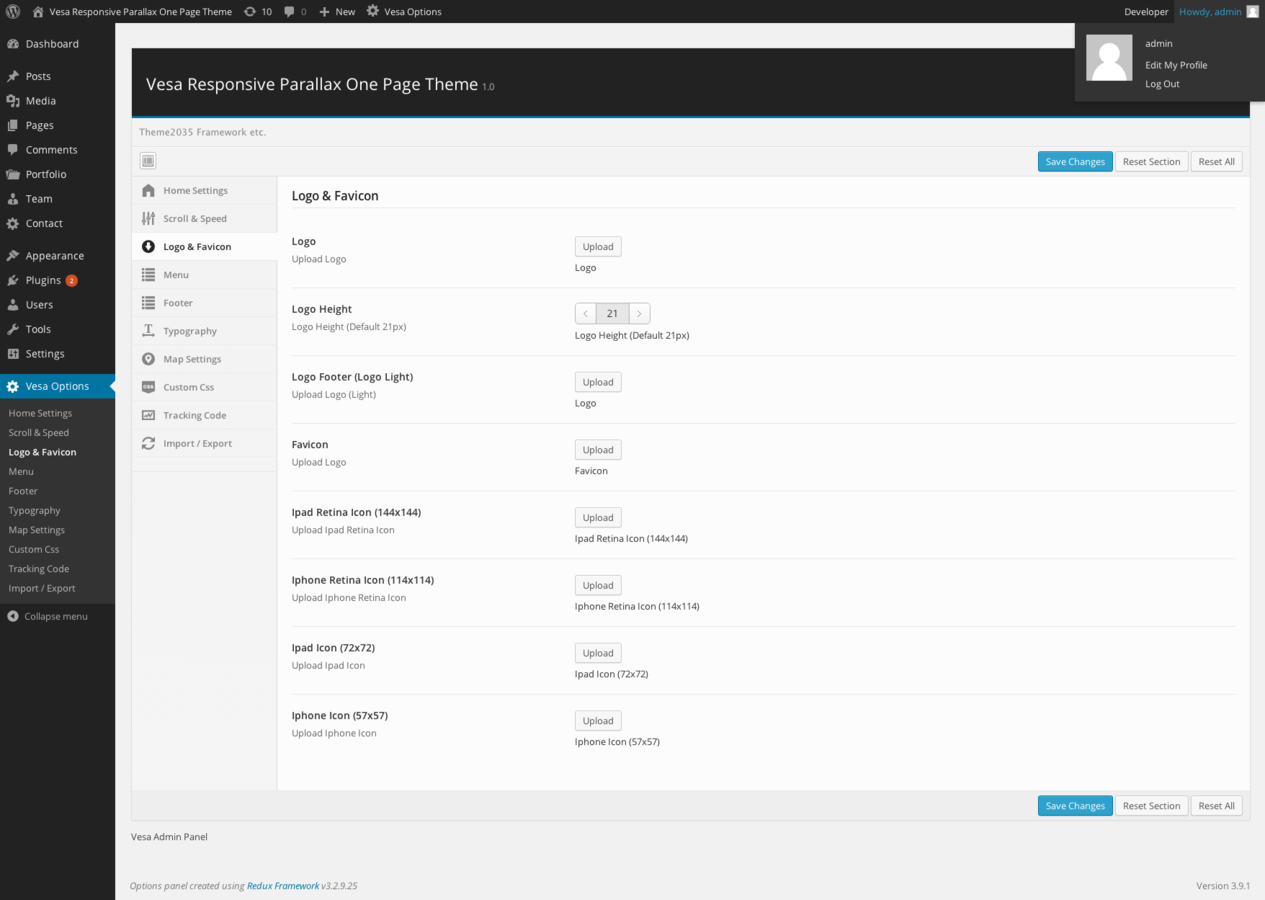The width and height of the screenshot is (1265, 900).
Task: Click the admin avatar thumbnail in dropdown
Action: coord(1109,57)
